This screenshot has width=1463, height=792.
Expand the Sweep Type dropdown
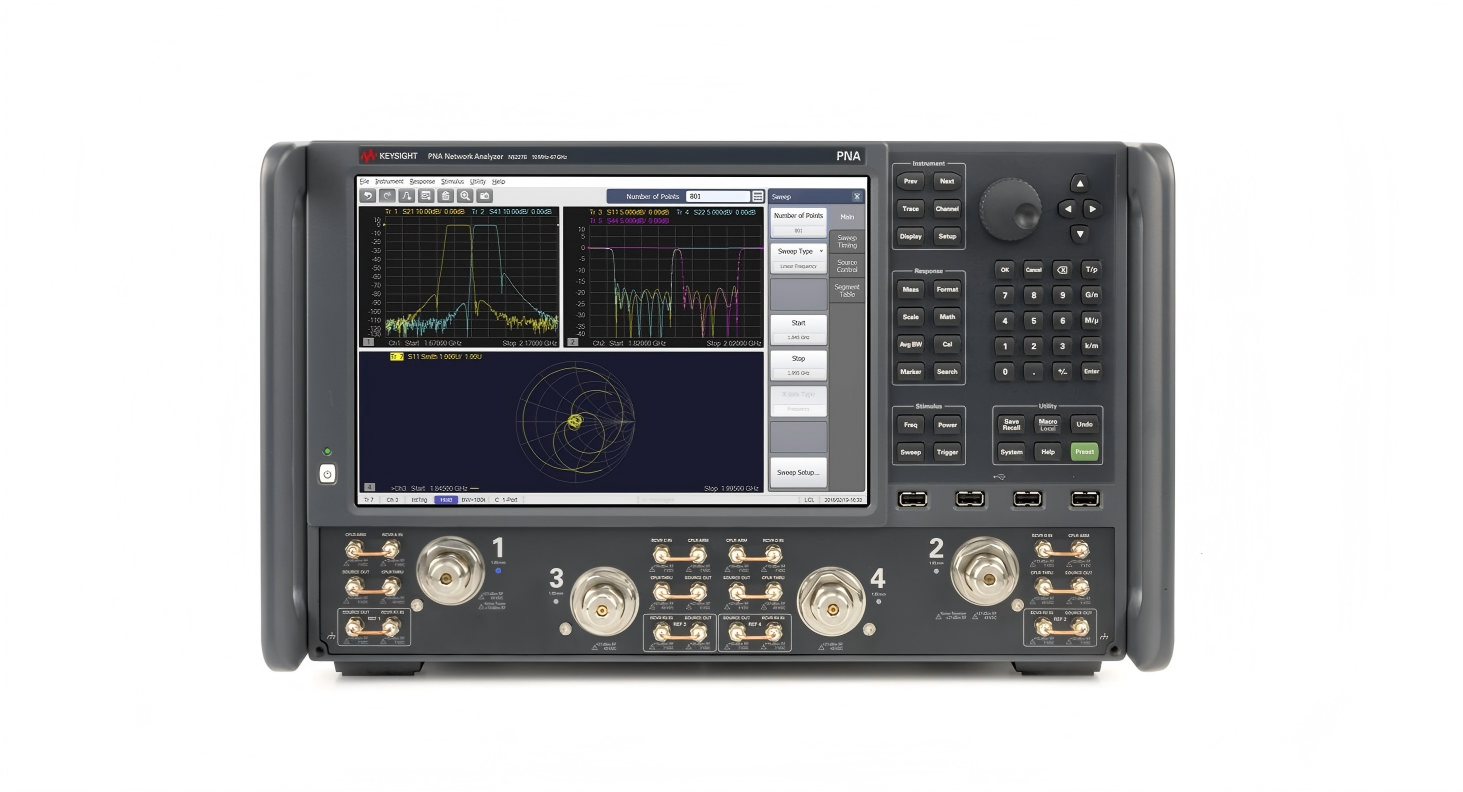pyautogui.click(x=798, y=252)
